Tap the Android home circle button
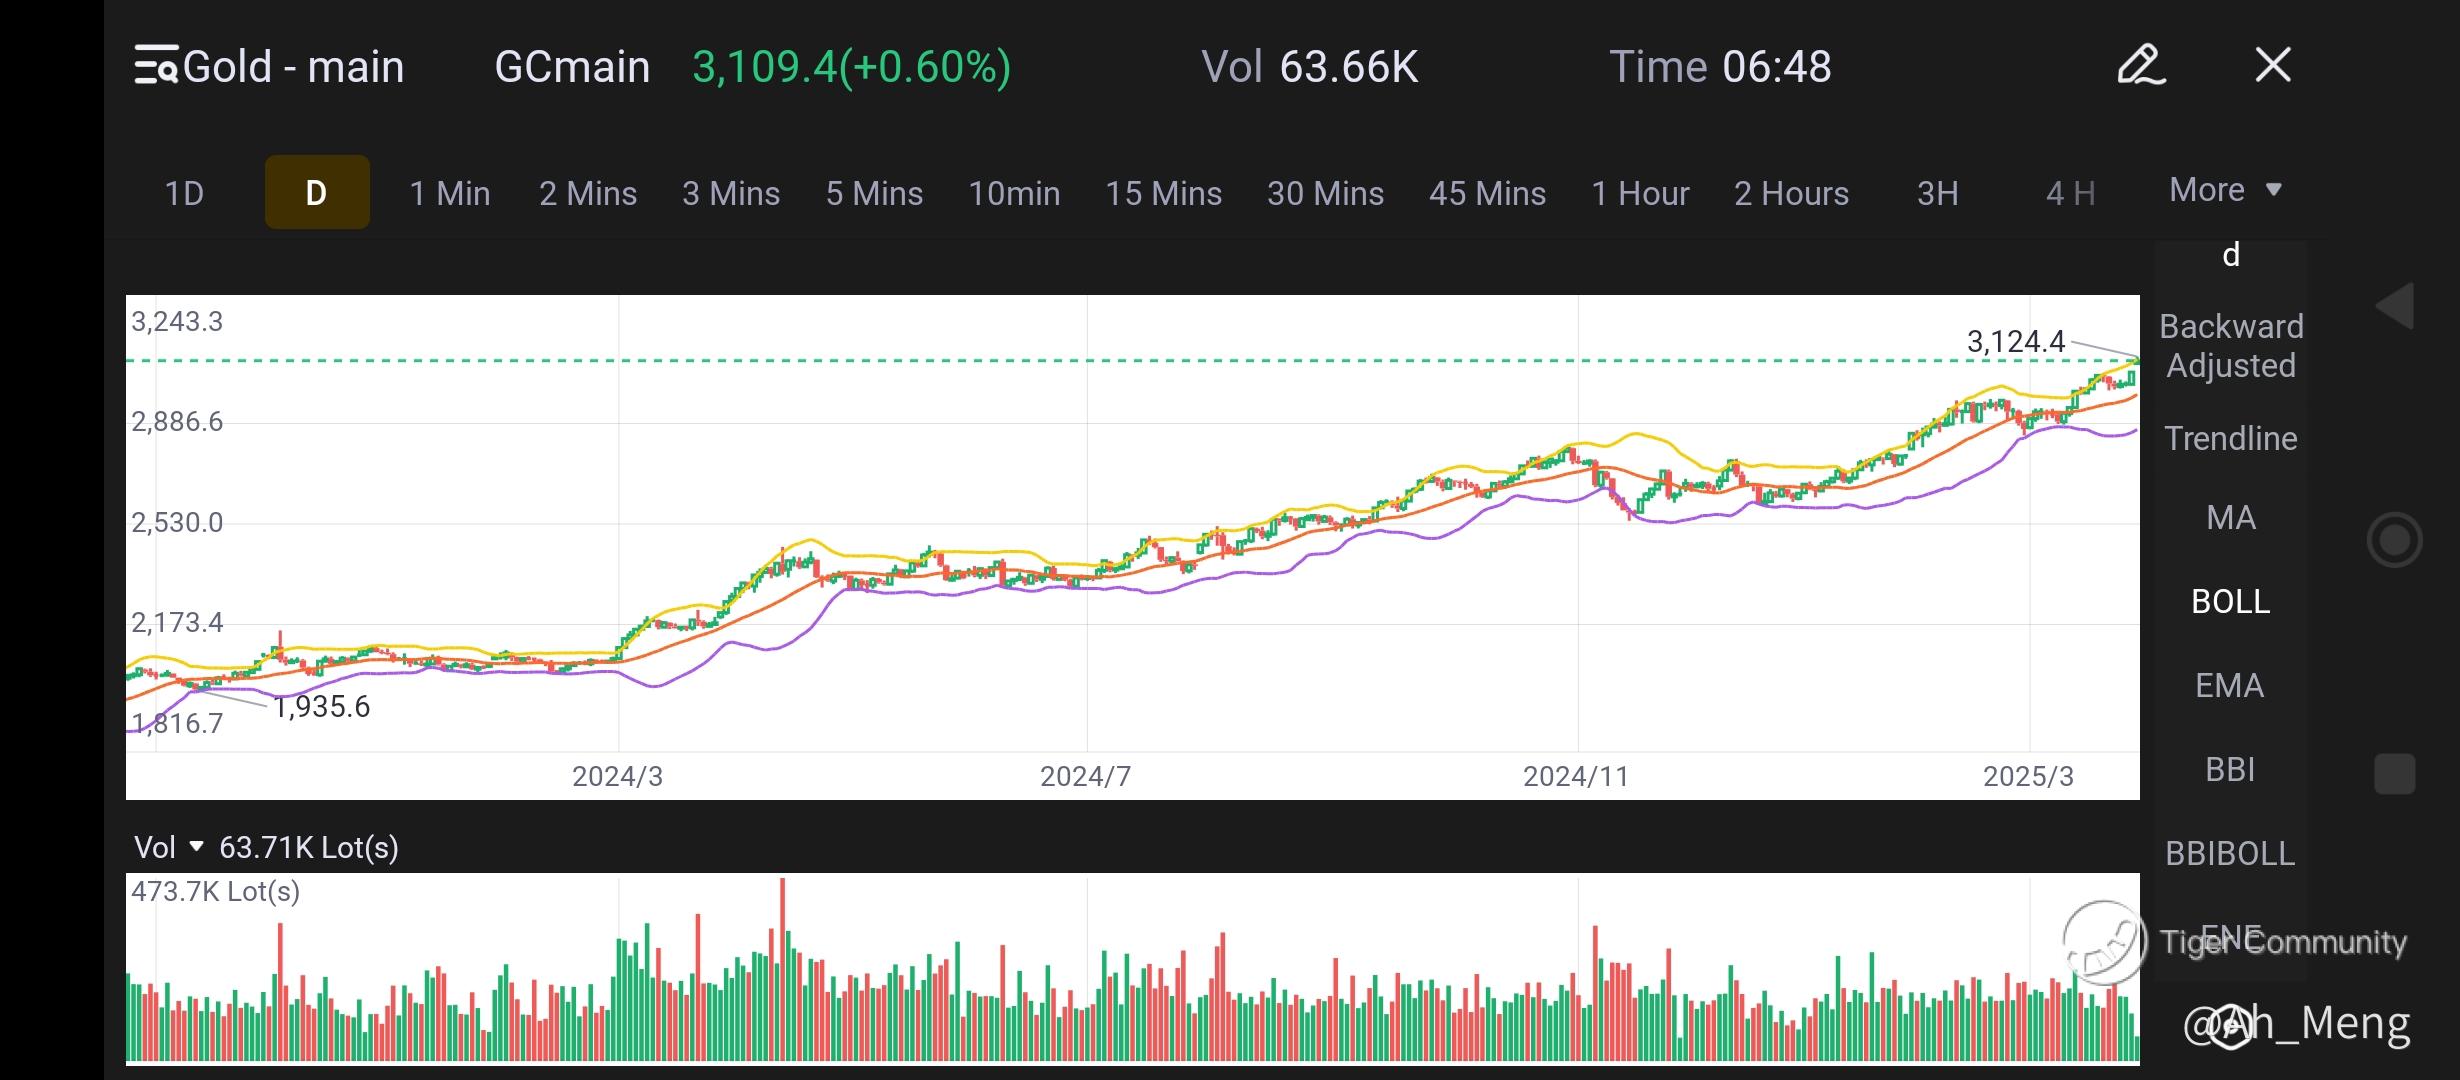This screenshot has height=1080, width=2460. [2394, 540]
